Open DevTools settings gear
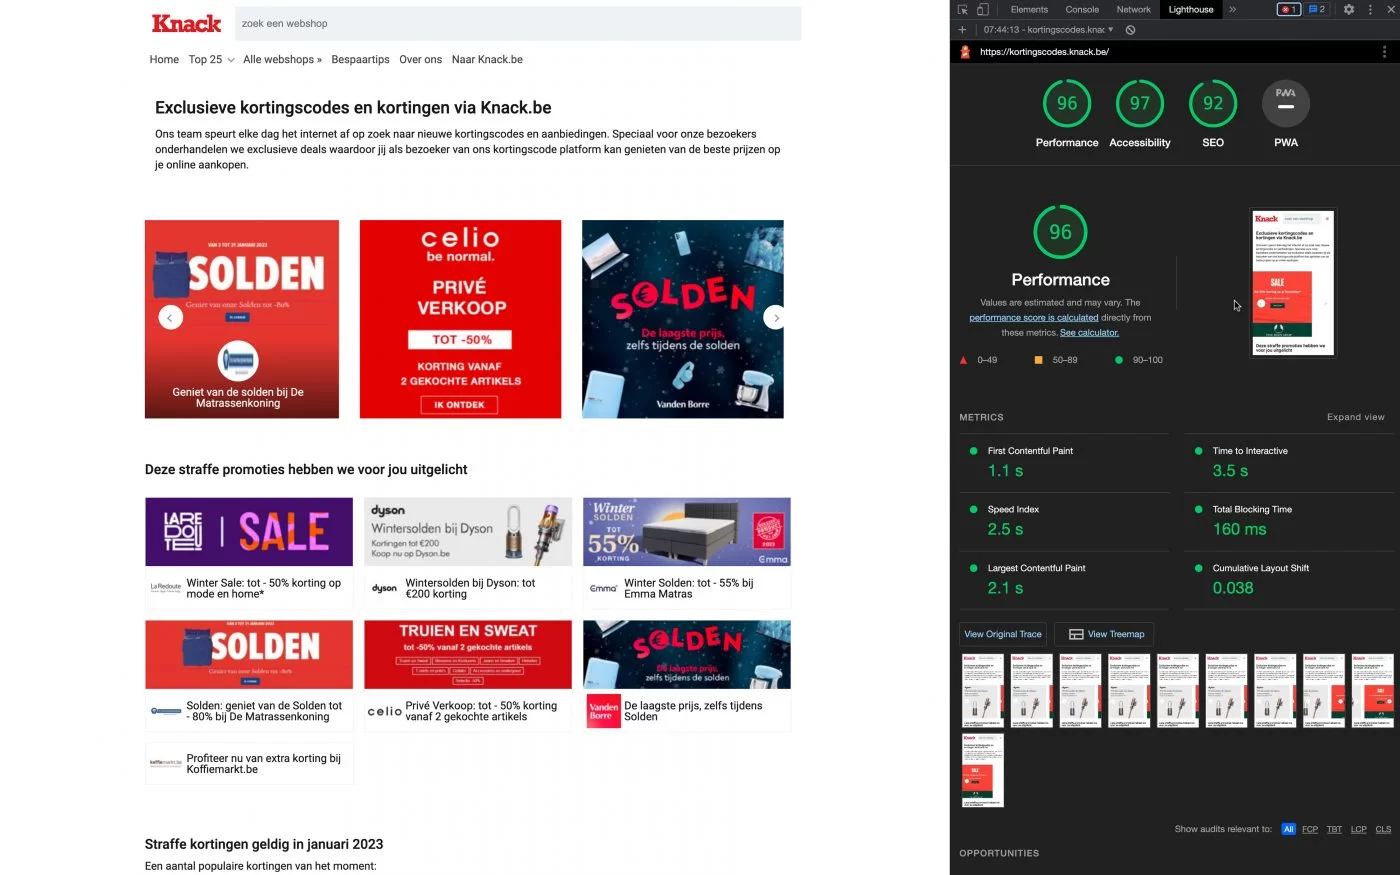1400x875 pixels. 1348,9
